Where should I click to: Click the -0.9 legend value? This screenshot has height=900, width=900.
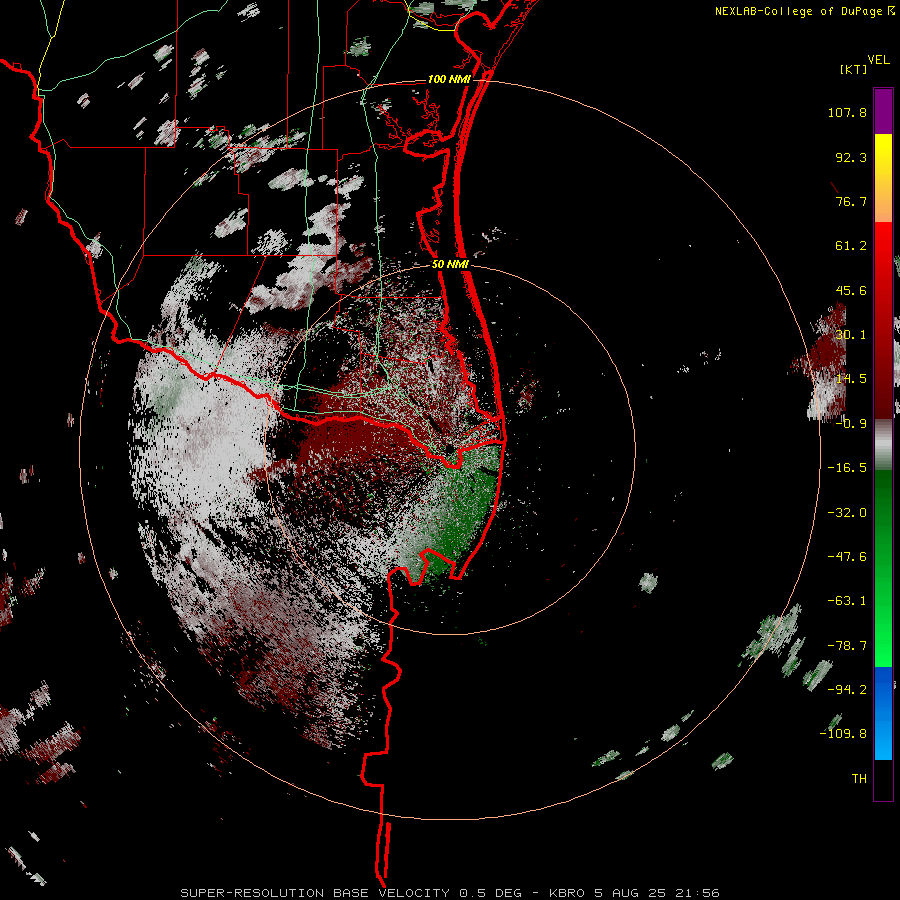[x=851, y=424]
